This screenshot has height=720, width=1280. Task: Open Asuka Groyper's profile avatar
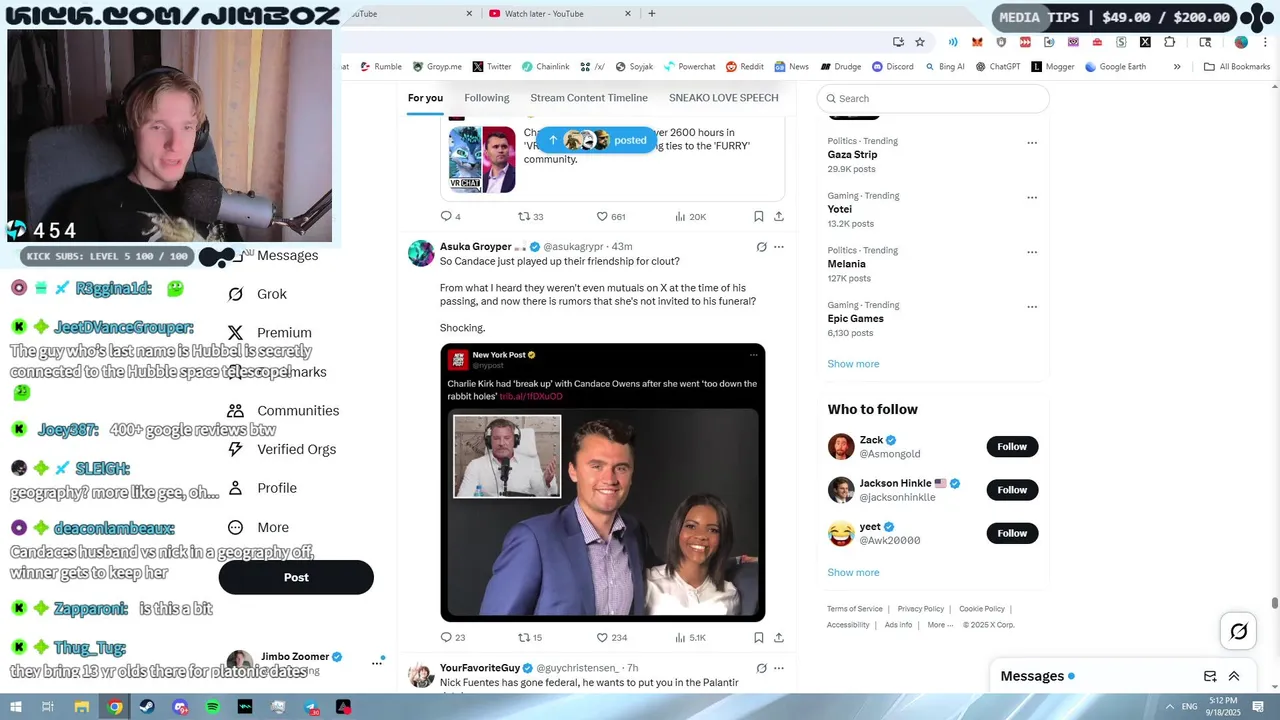pos(421,253)
